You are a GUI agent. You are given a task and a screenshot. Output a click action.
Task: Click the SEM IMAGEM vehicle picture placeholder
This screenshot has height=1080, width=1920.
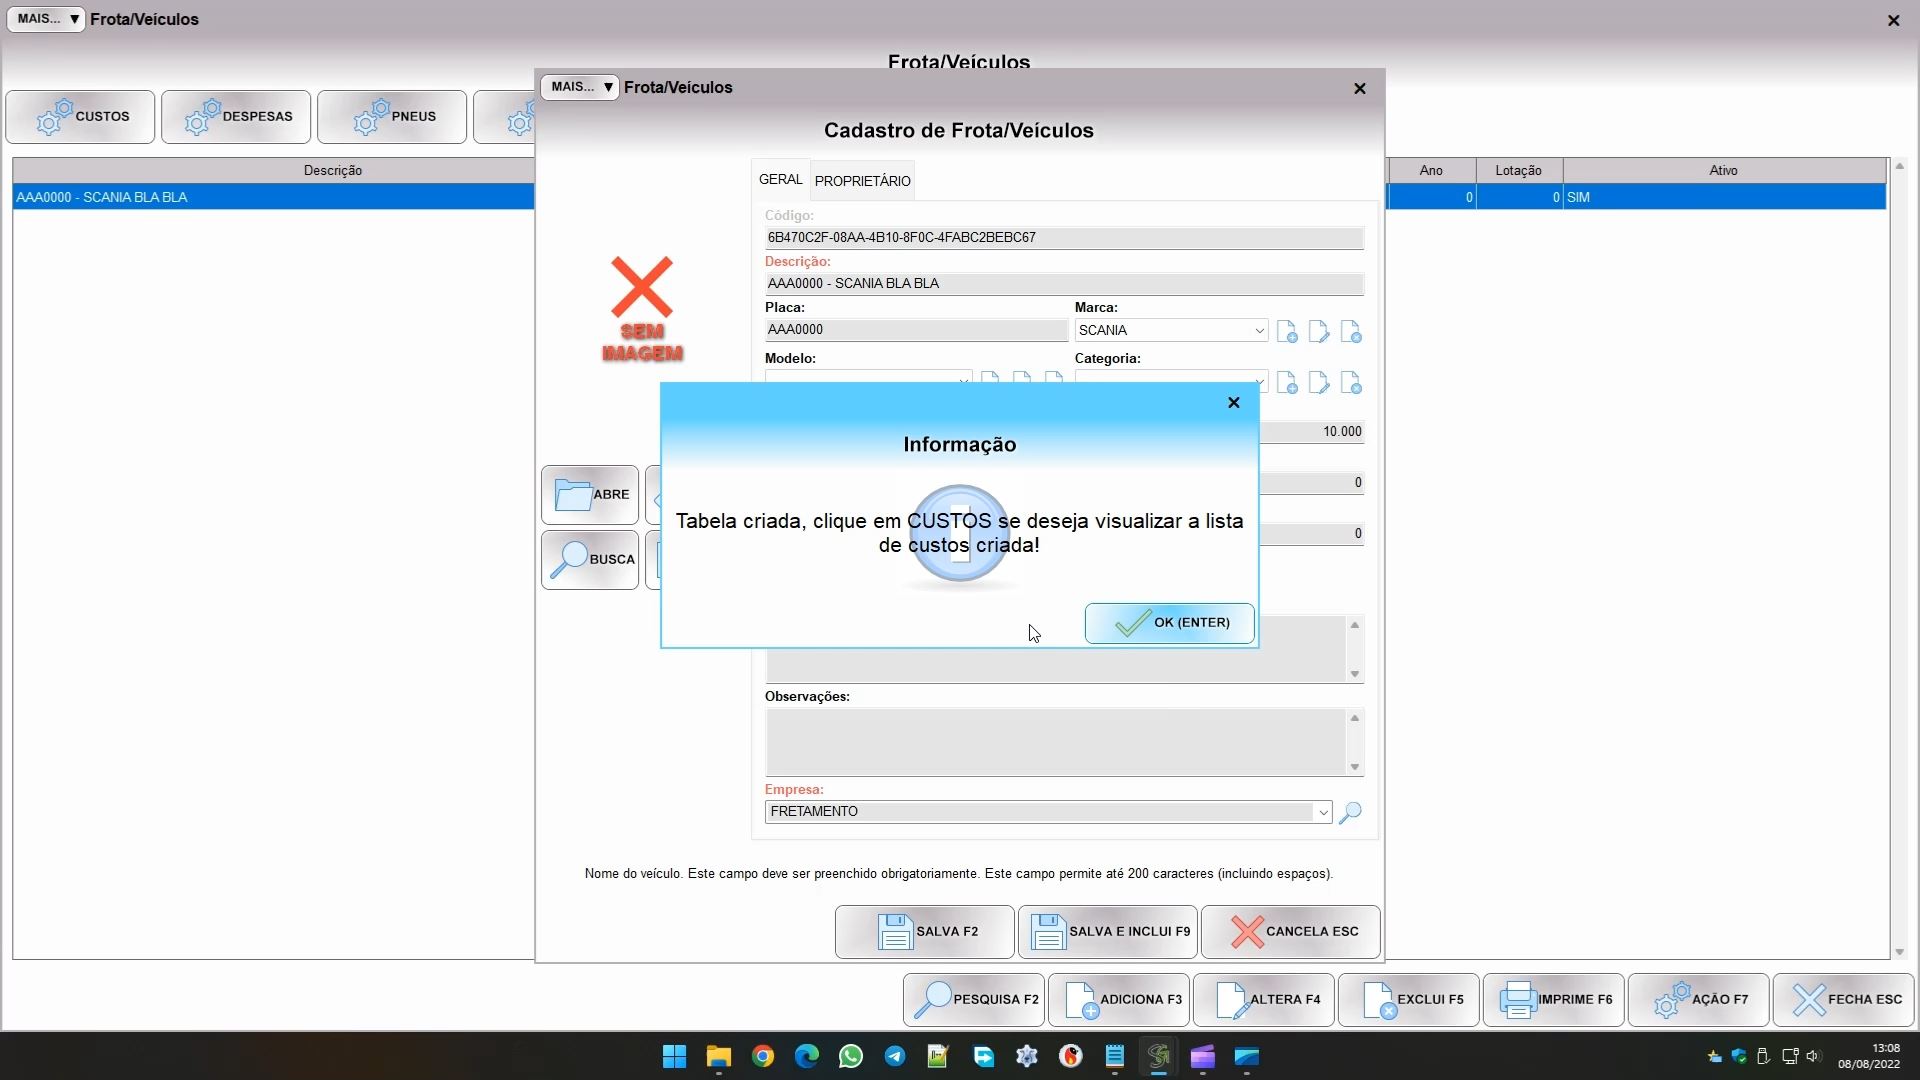pyautogui.click(x=642, y=309)
